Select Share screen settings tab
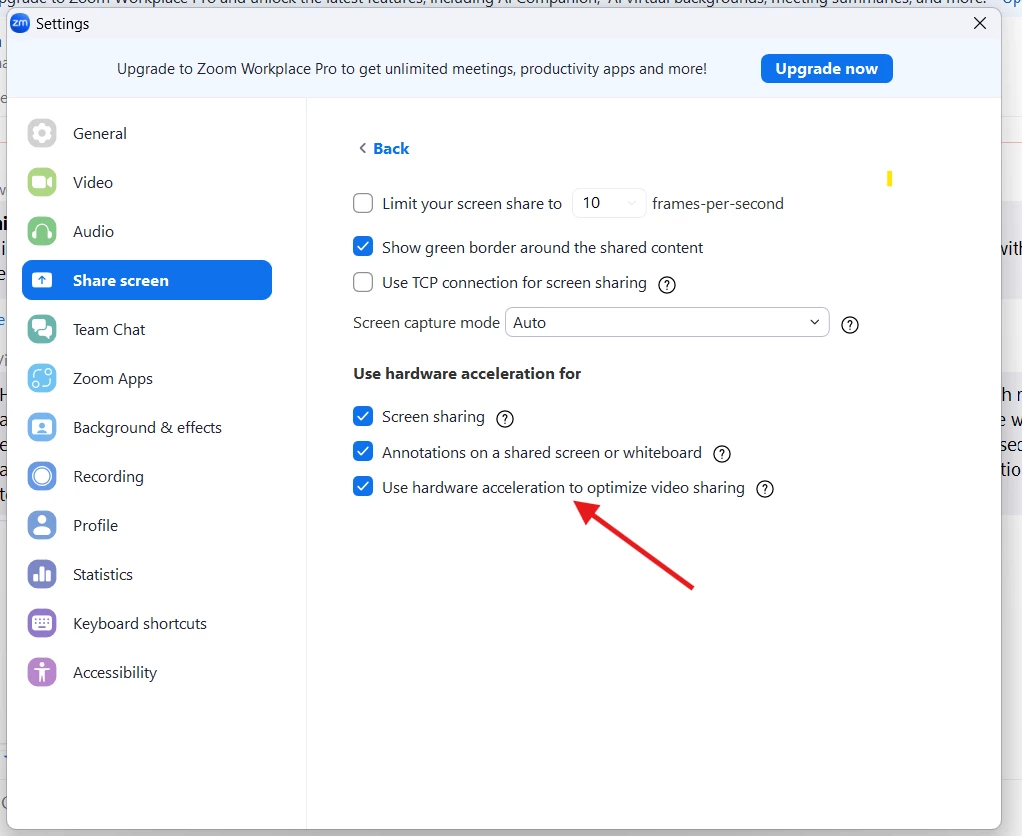This screenshot has height=836, width=1022. (x=147, y=280)
